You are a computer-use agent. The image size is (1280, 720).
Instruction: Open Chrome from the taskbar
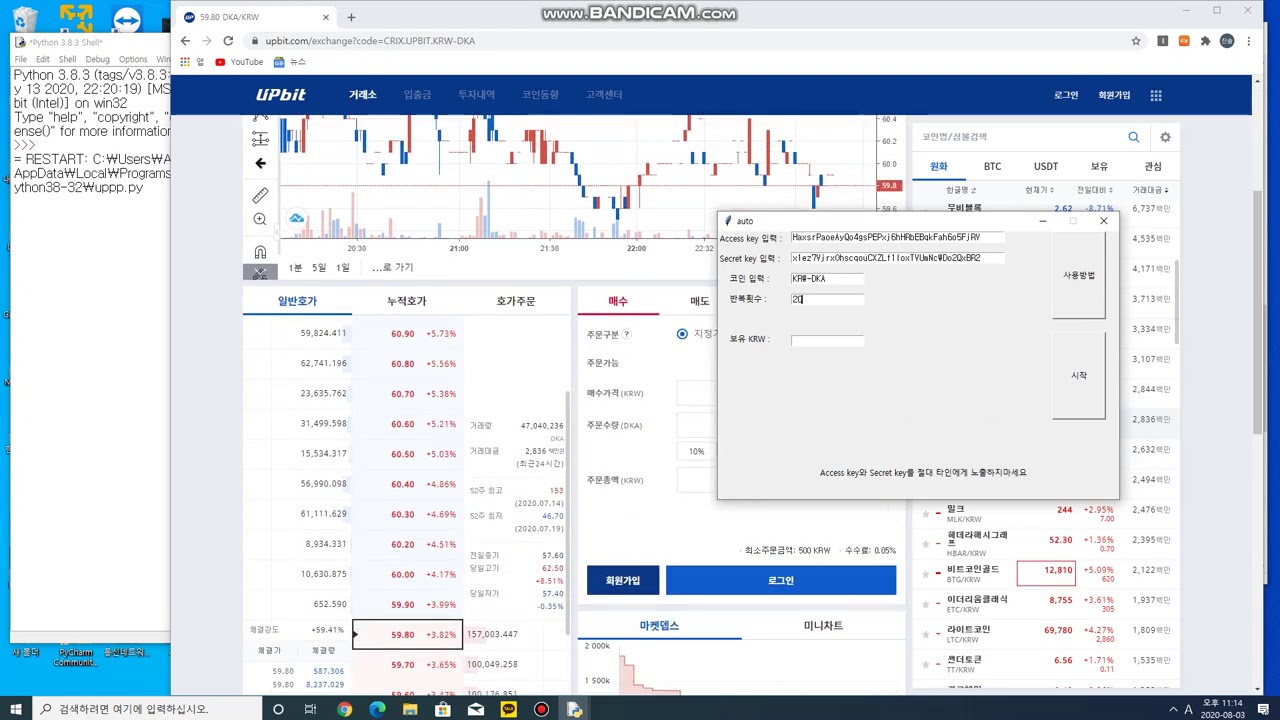344,709
